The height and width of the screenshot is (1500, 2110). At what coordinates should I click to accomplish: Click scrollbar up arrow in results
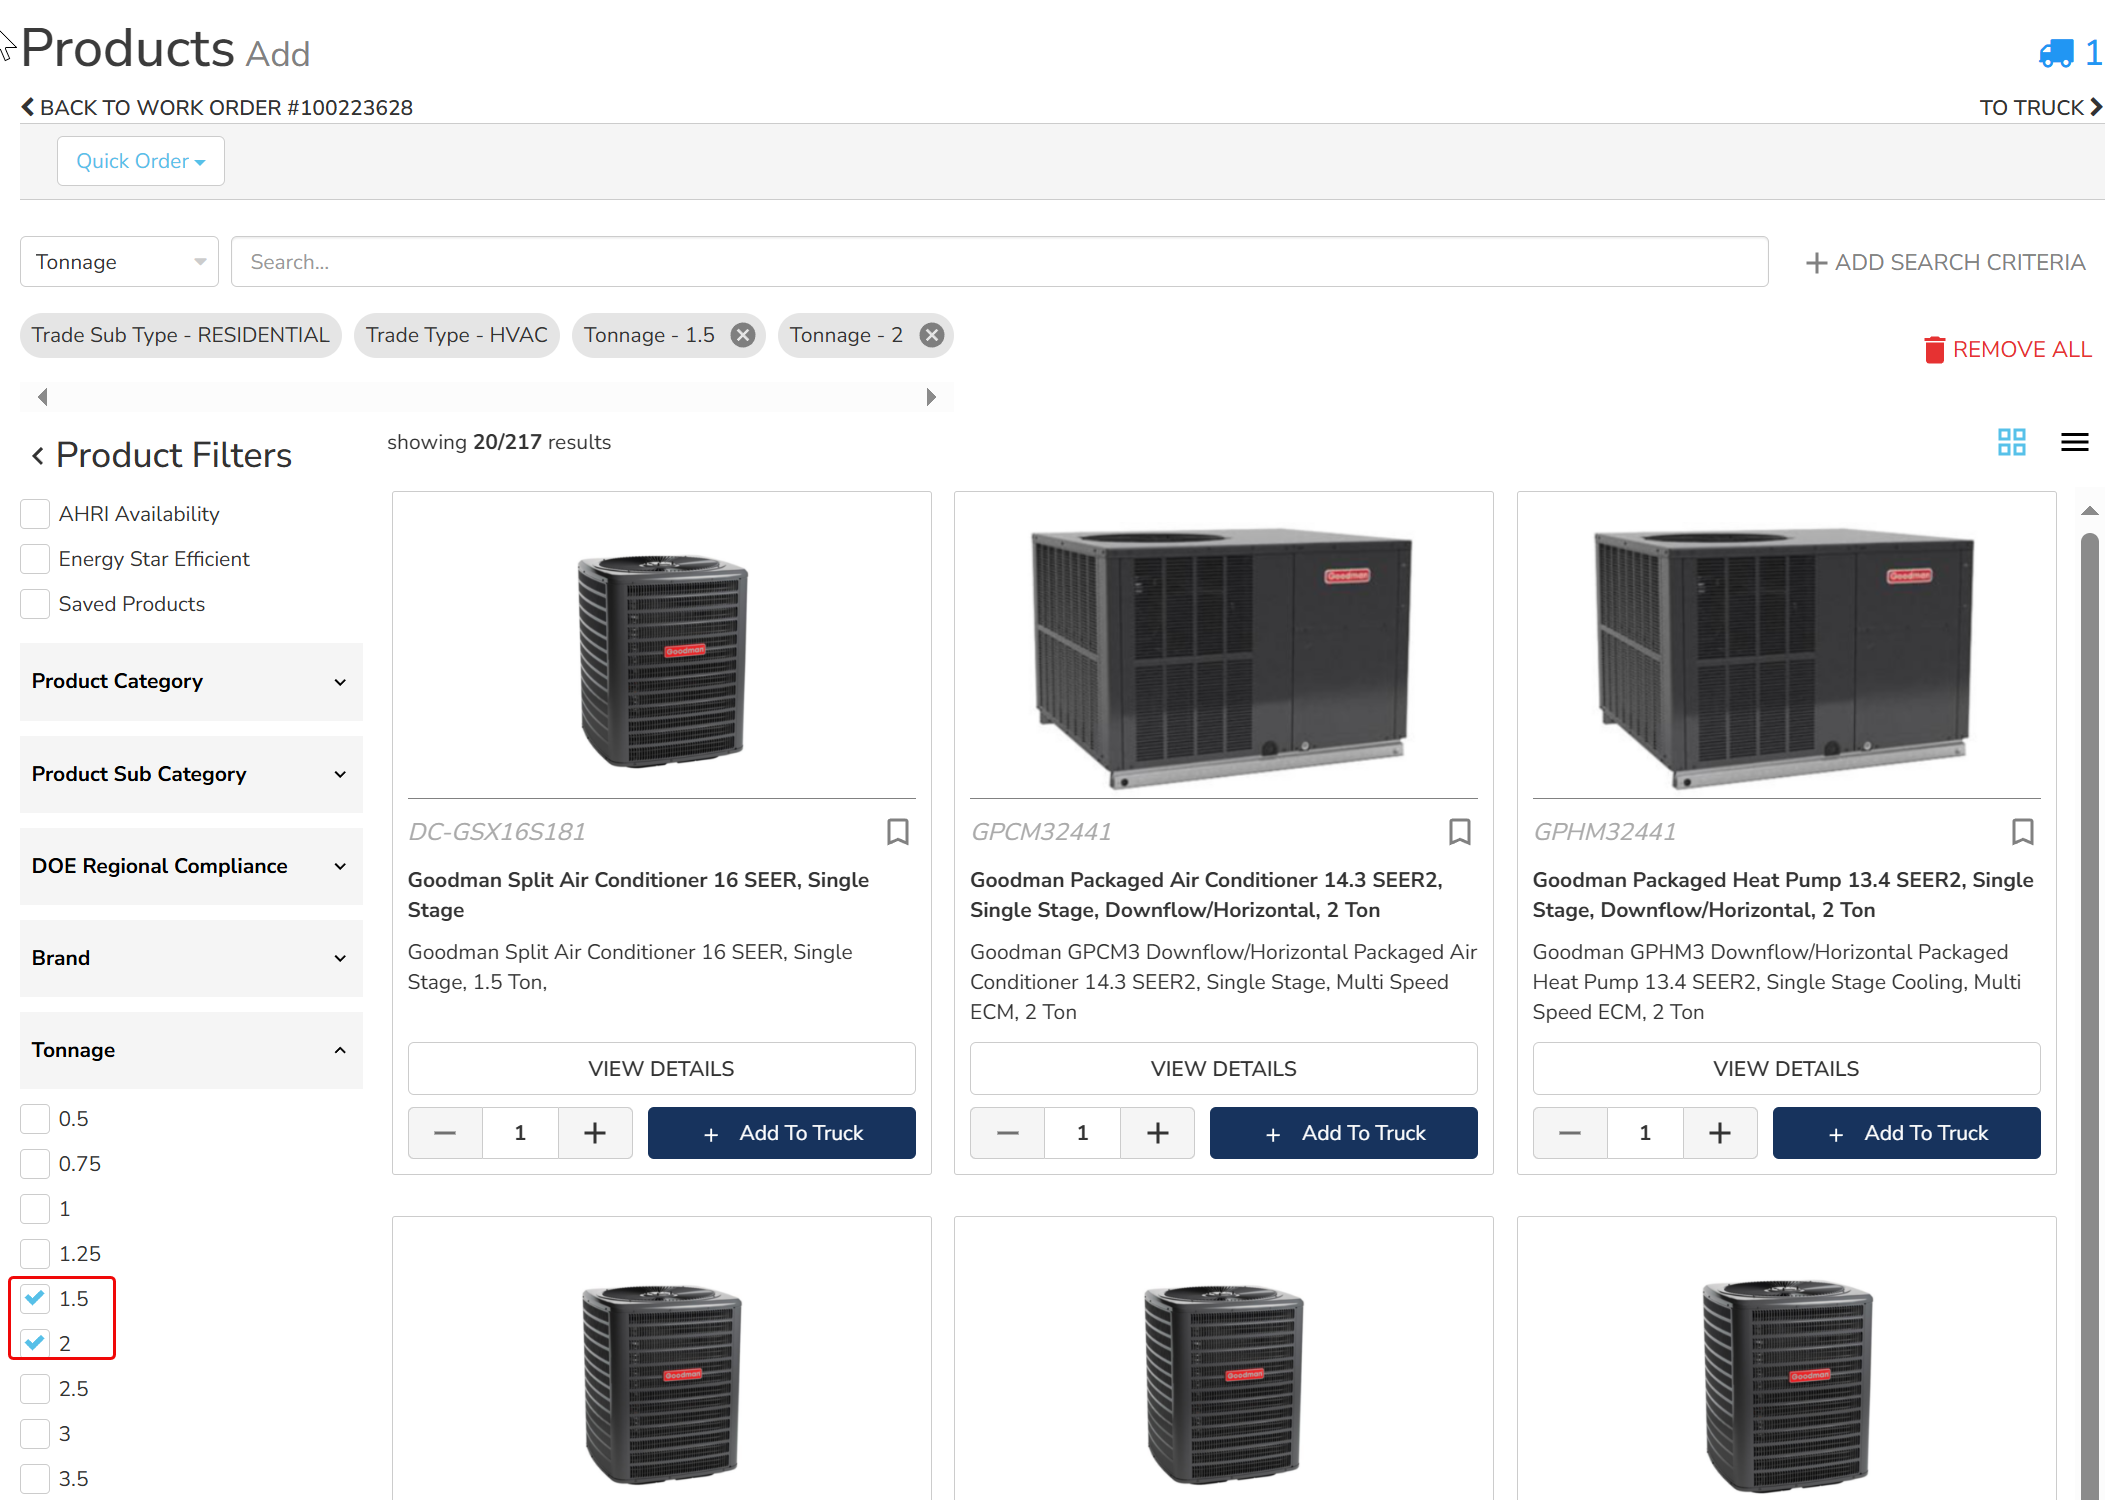pos(2089,511)
